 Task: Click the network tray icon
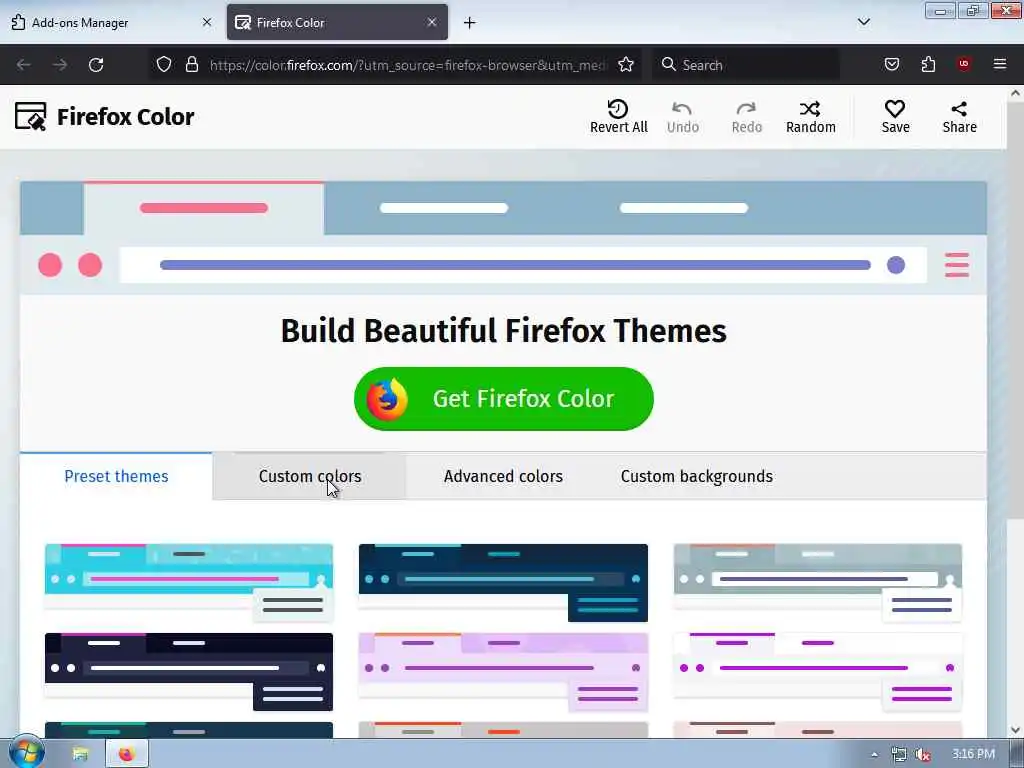click(899, 754)
